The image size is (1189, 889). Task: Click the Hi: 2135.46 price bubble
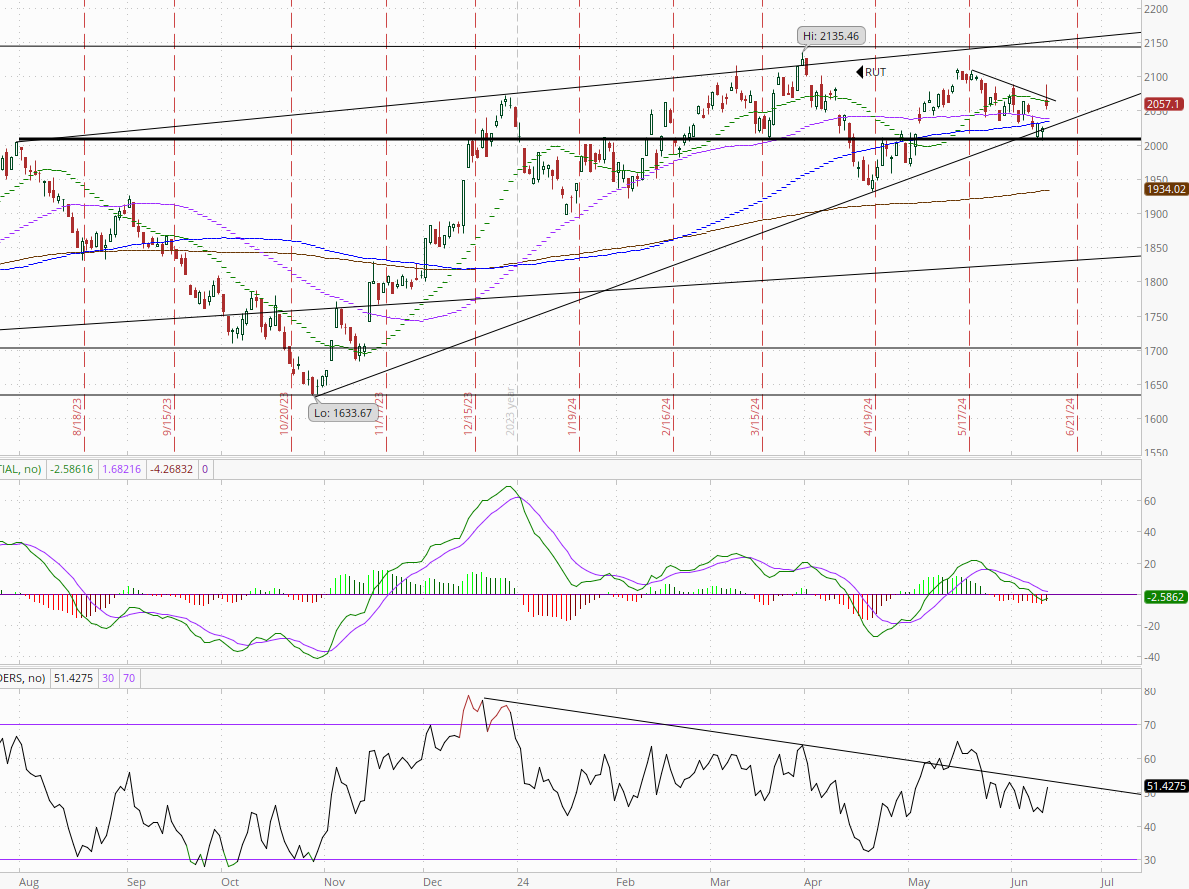(x=831, y=36)
